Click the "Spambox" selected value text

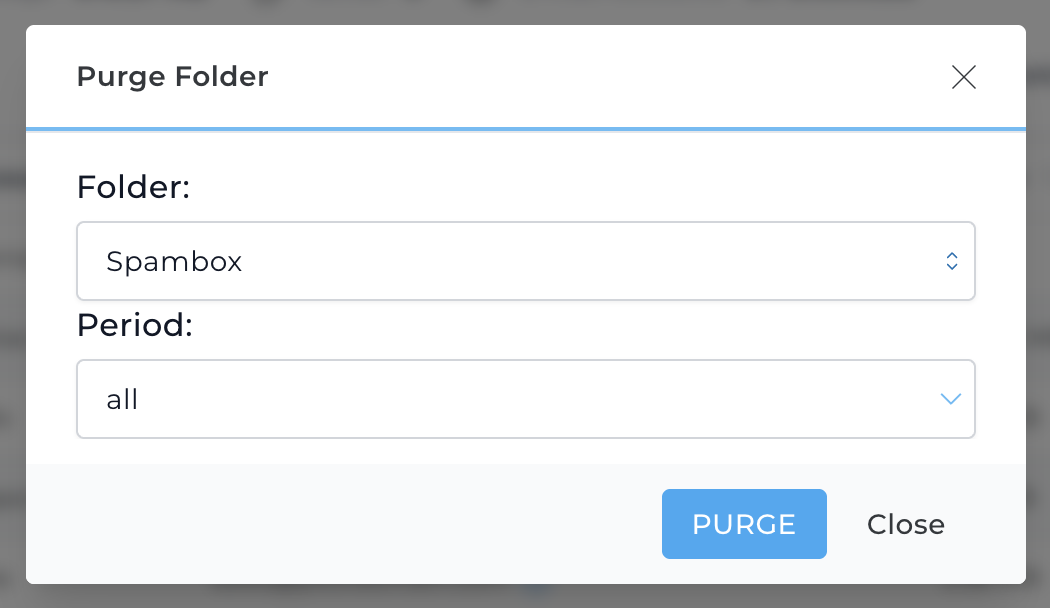(174, 262)
